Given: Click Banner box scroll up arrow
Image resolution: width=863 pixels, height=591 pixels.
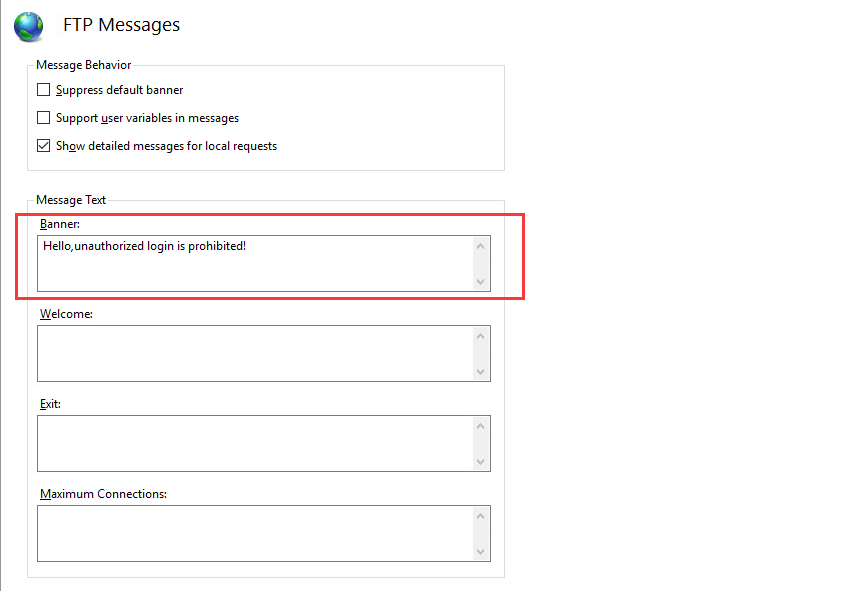Looking at the screenshot, I should 480,246.
